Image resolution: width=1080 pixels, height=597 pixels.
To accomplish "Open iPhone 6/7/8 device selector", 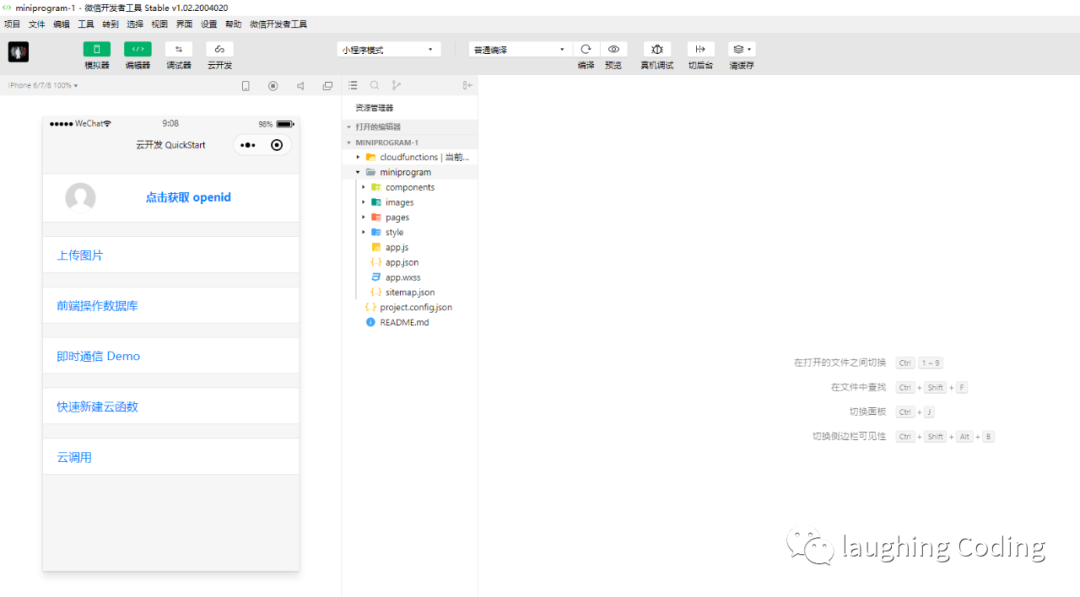I will click(x=43, y=85).
